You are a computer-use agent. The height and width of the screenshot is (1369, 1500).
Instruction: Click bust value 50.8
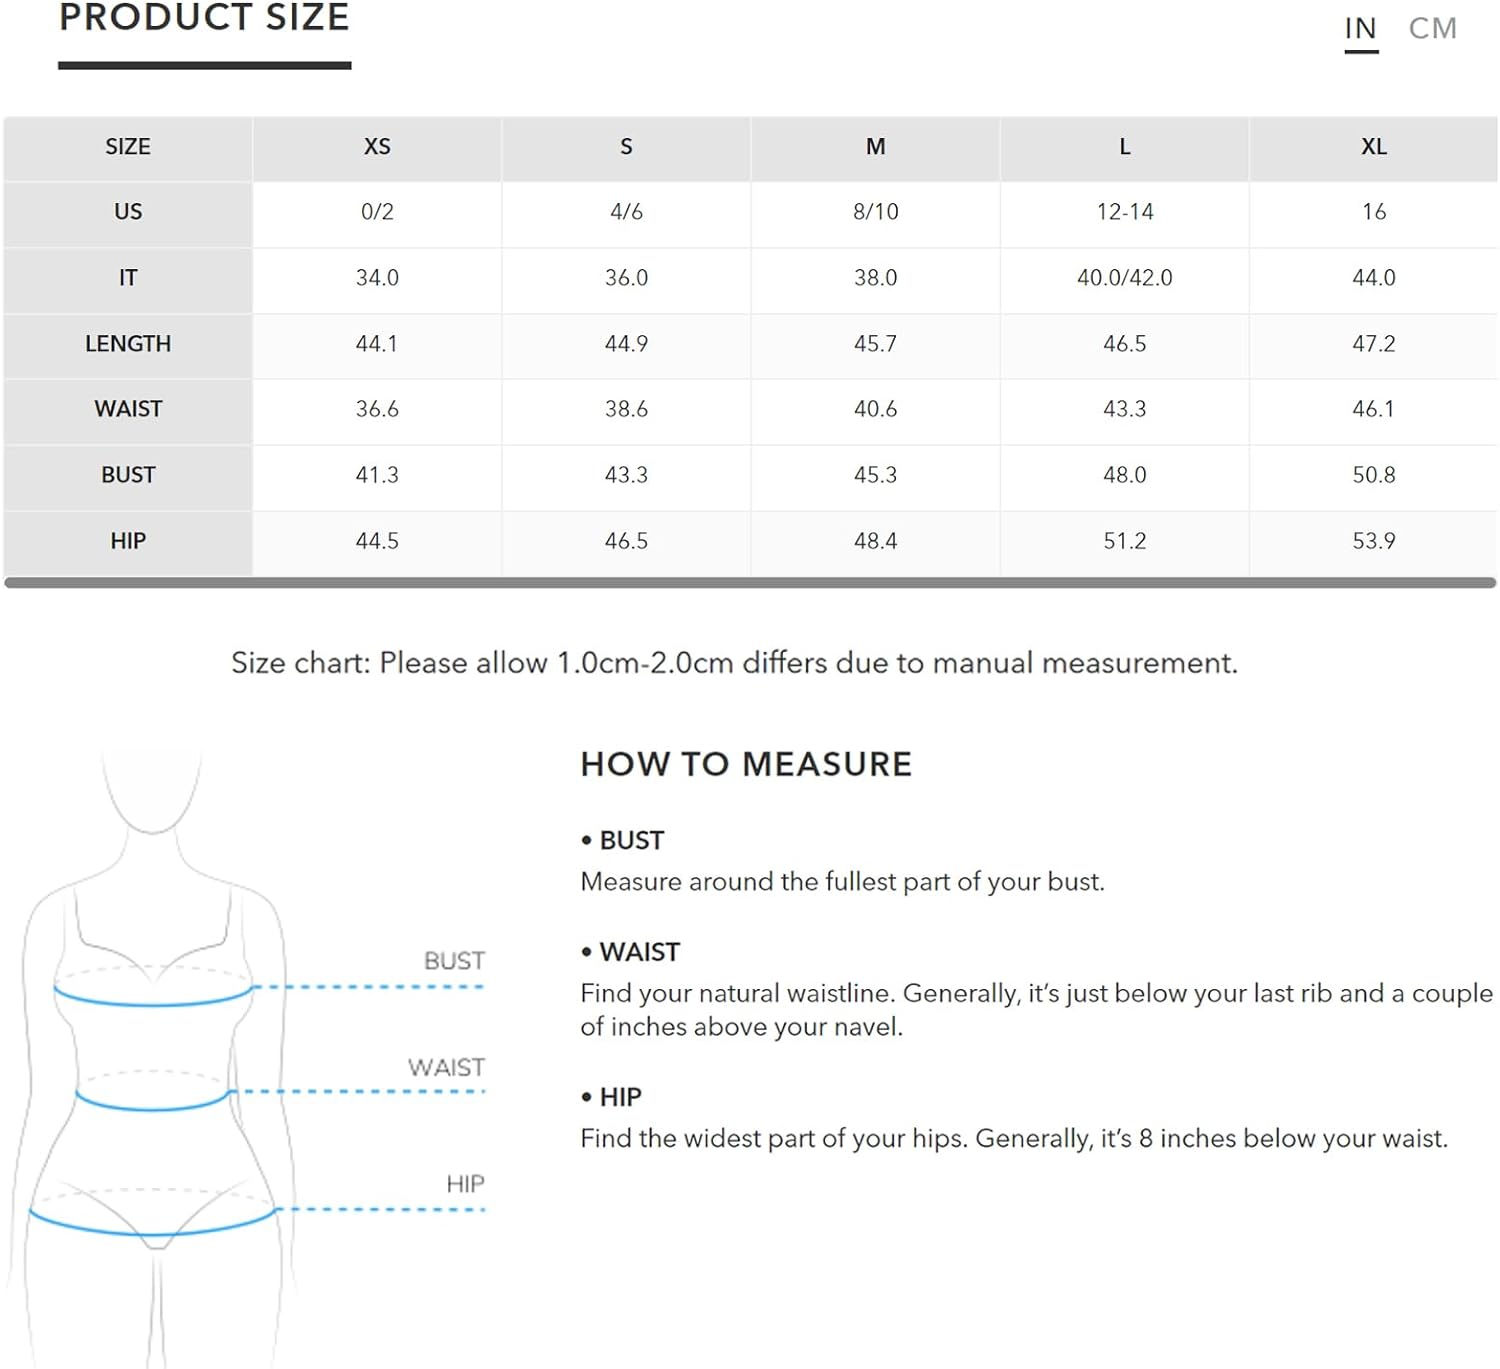(1374, 475)
